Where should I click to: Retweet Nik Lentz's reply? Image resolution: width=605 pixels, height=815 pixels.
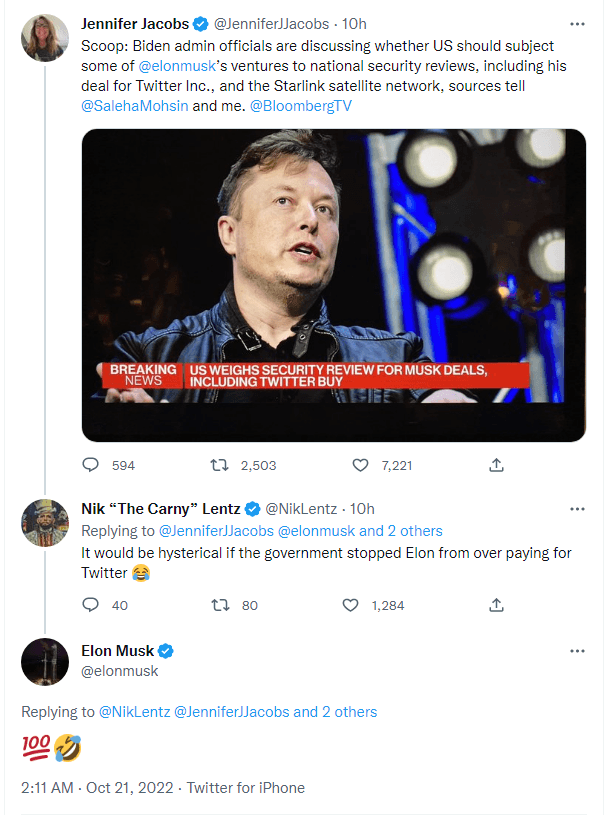[x=218, y=605]
